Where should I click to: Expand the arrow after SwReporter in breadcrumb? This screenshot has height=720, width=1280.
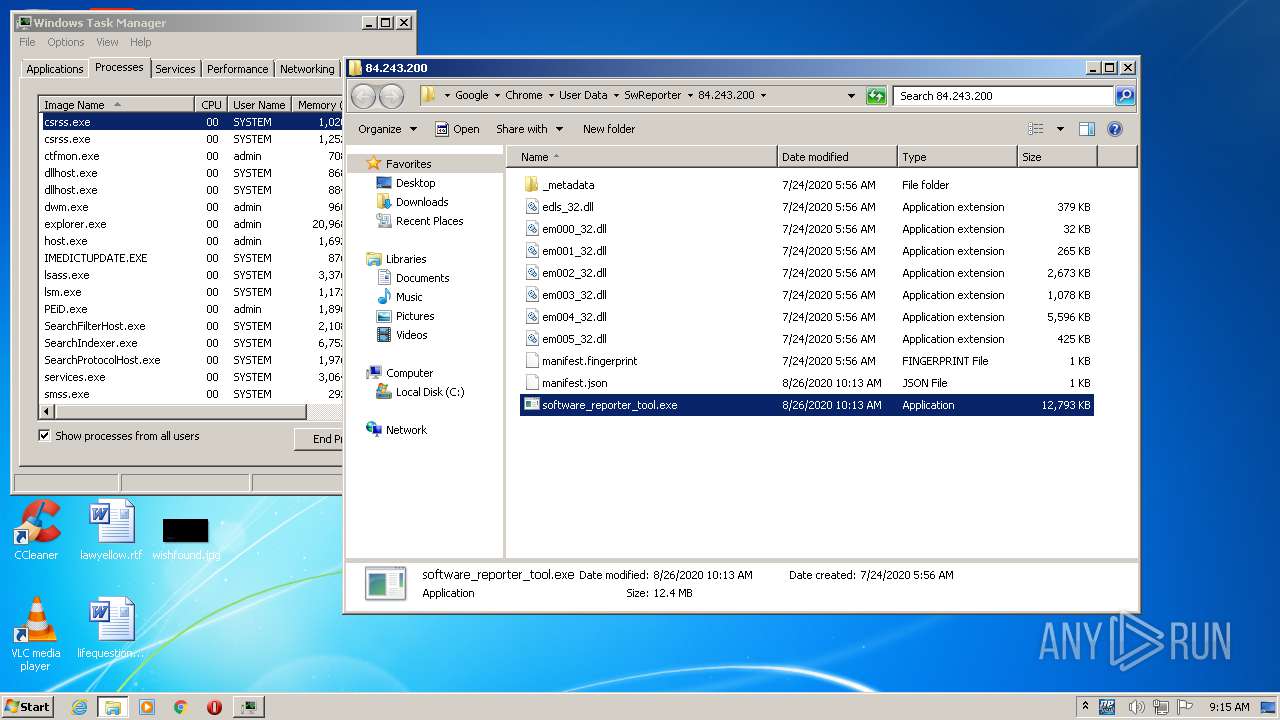point(689,96)
